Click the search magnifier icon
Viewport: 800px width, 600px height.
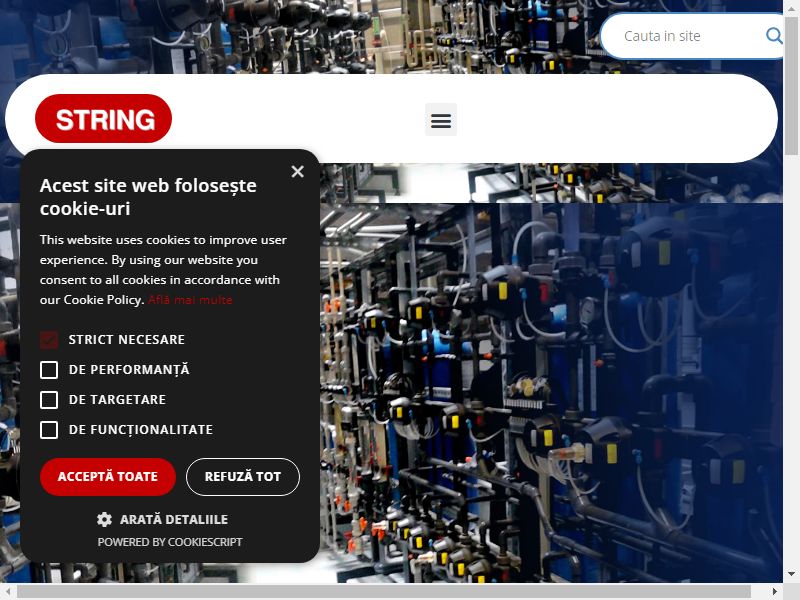(773, 36)
